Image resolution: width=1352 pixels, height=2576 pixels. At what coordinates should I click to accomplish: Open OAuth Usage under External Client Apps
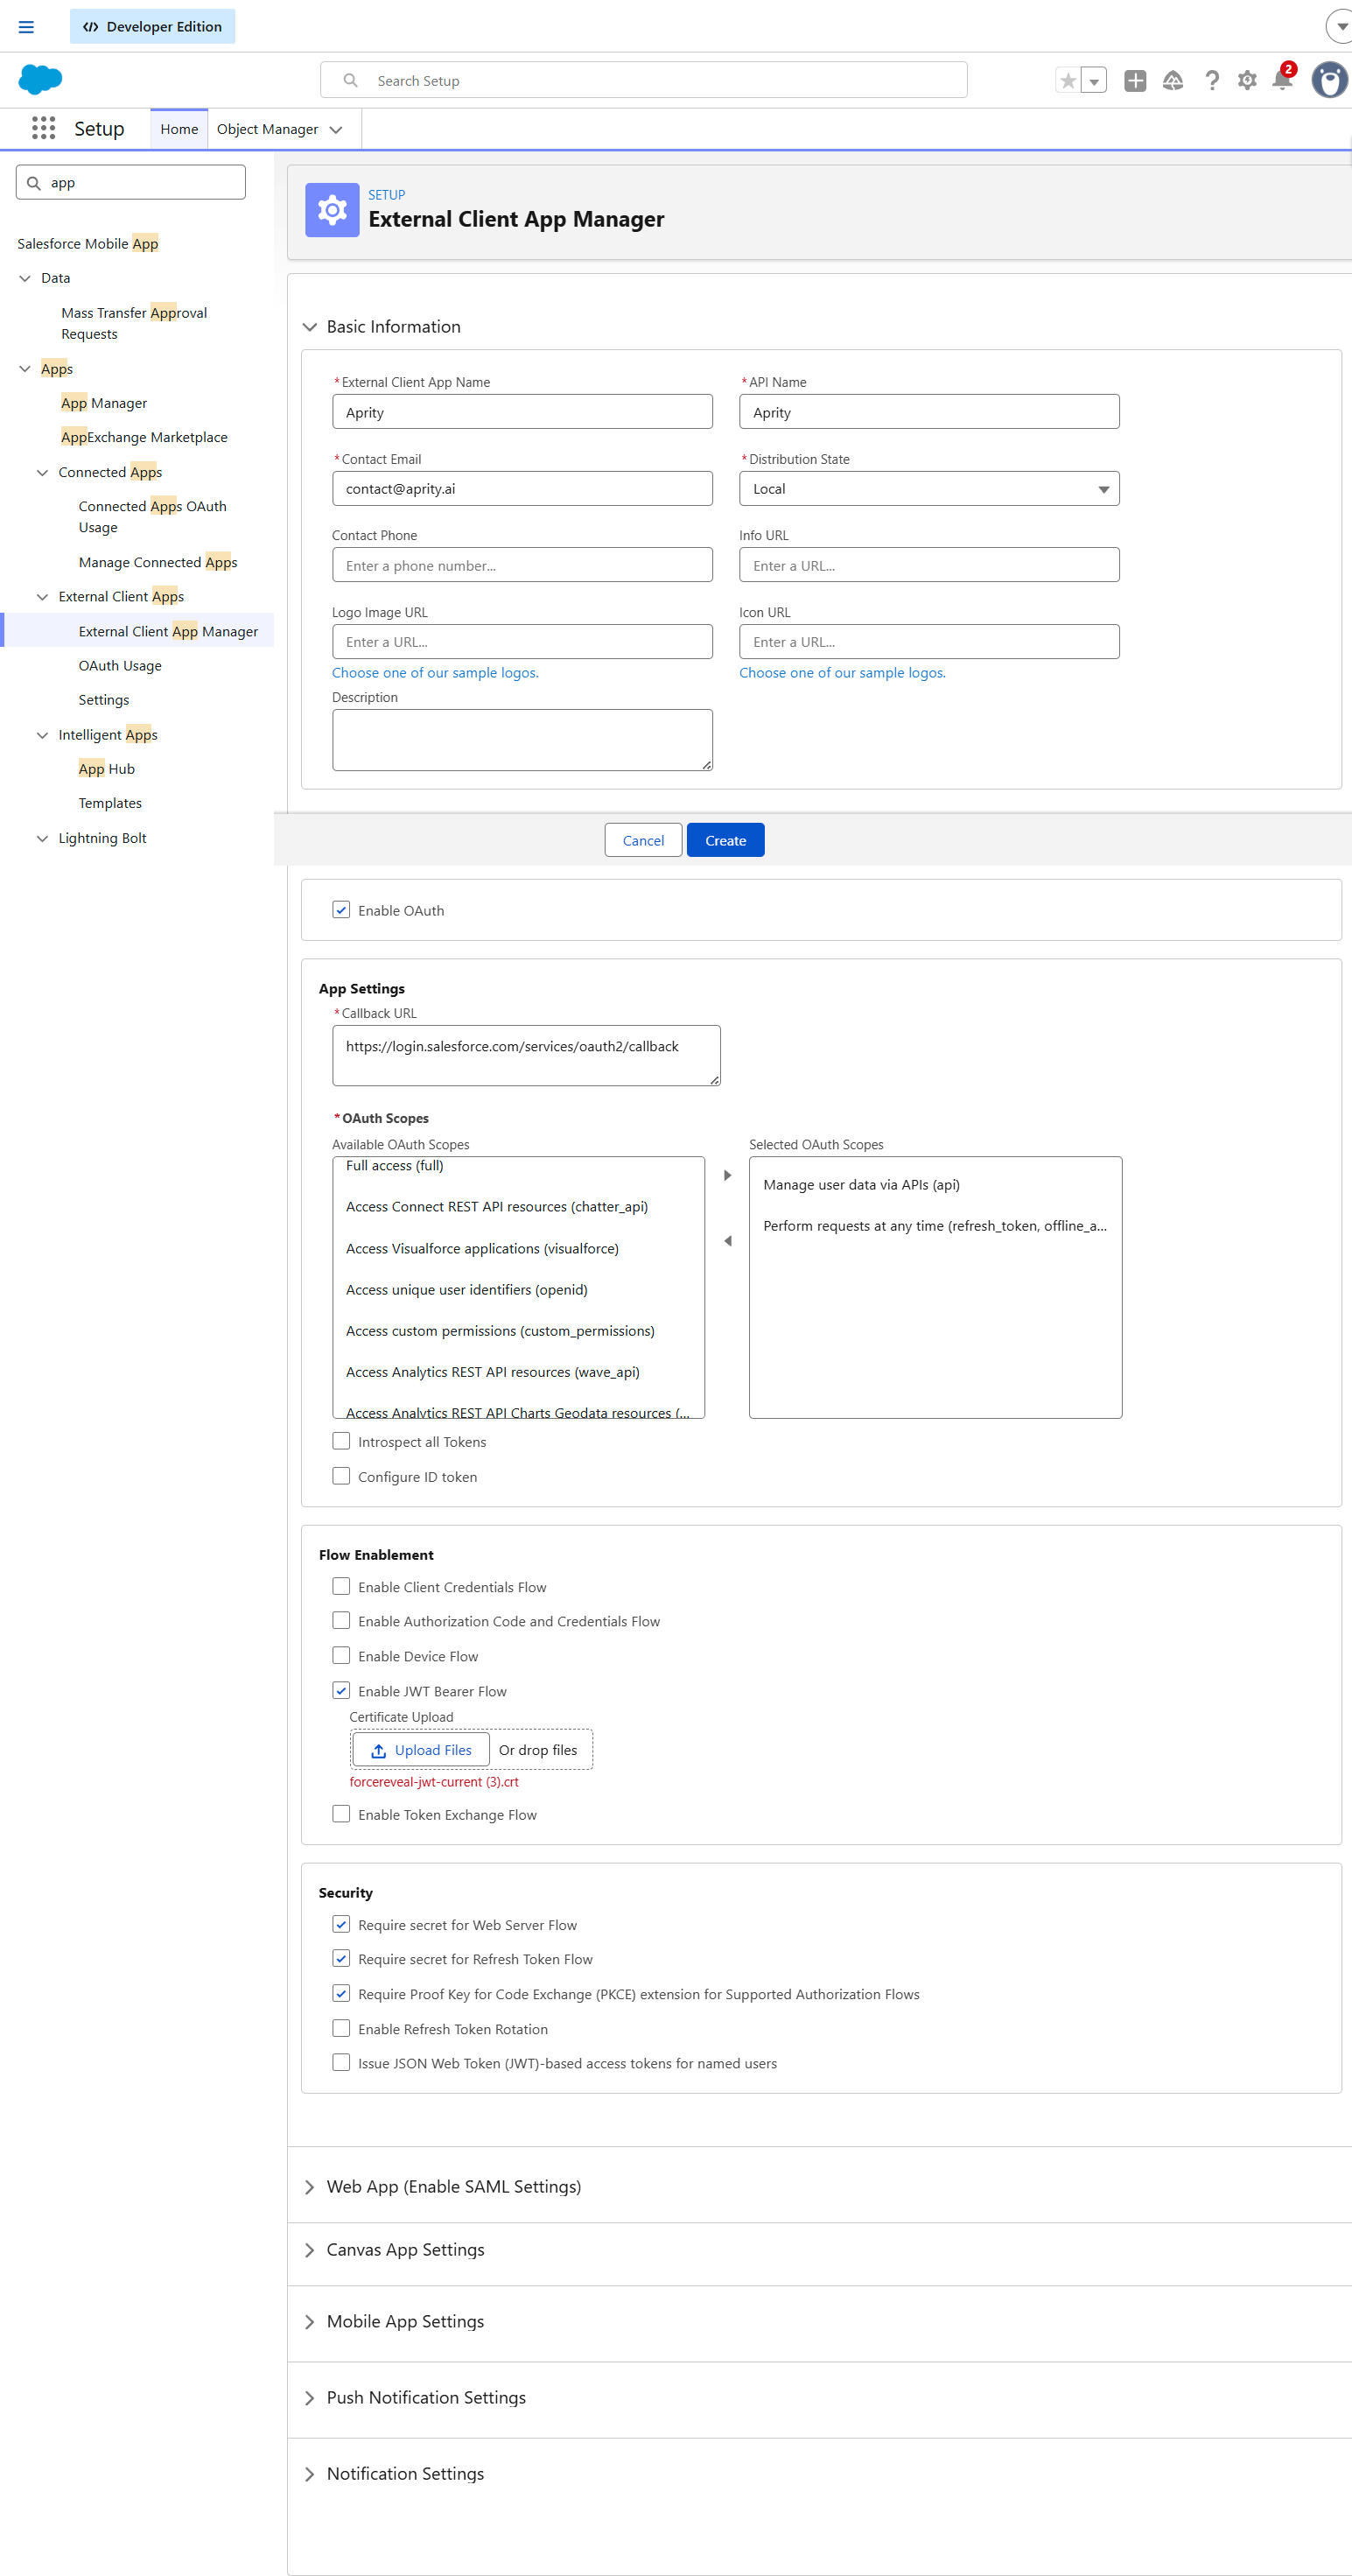point(120,667)
